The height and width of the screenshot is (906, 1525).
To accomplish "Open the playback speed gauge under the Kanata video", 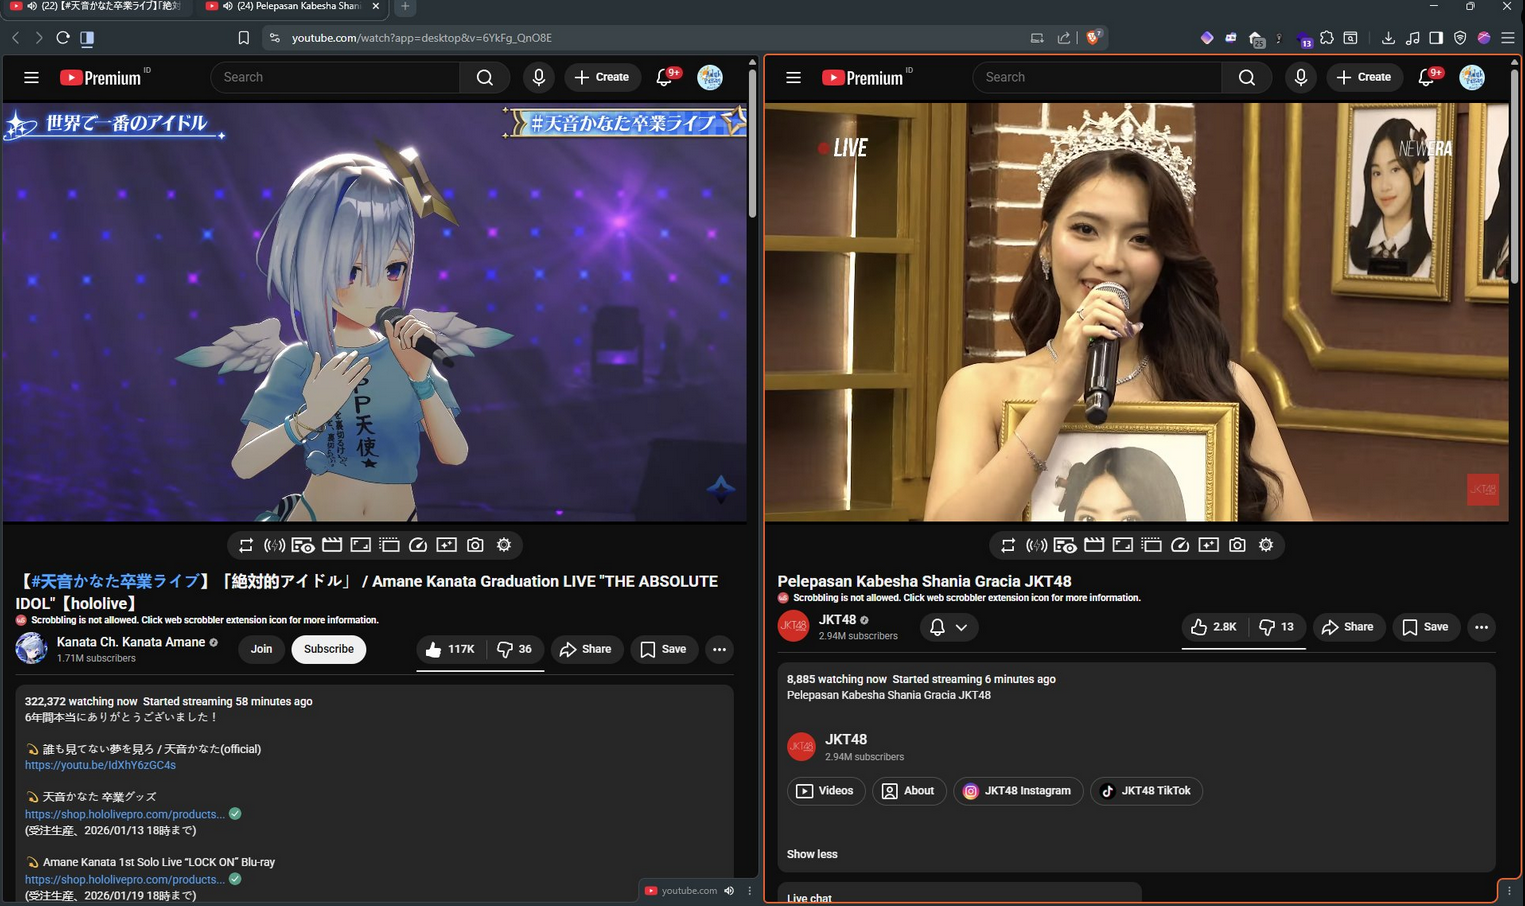I will (418, 545).
